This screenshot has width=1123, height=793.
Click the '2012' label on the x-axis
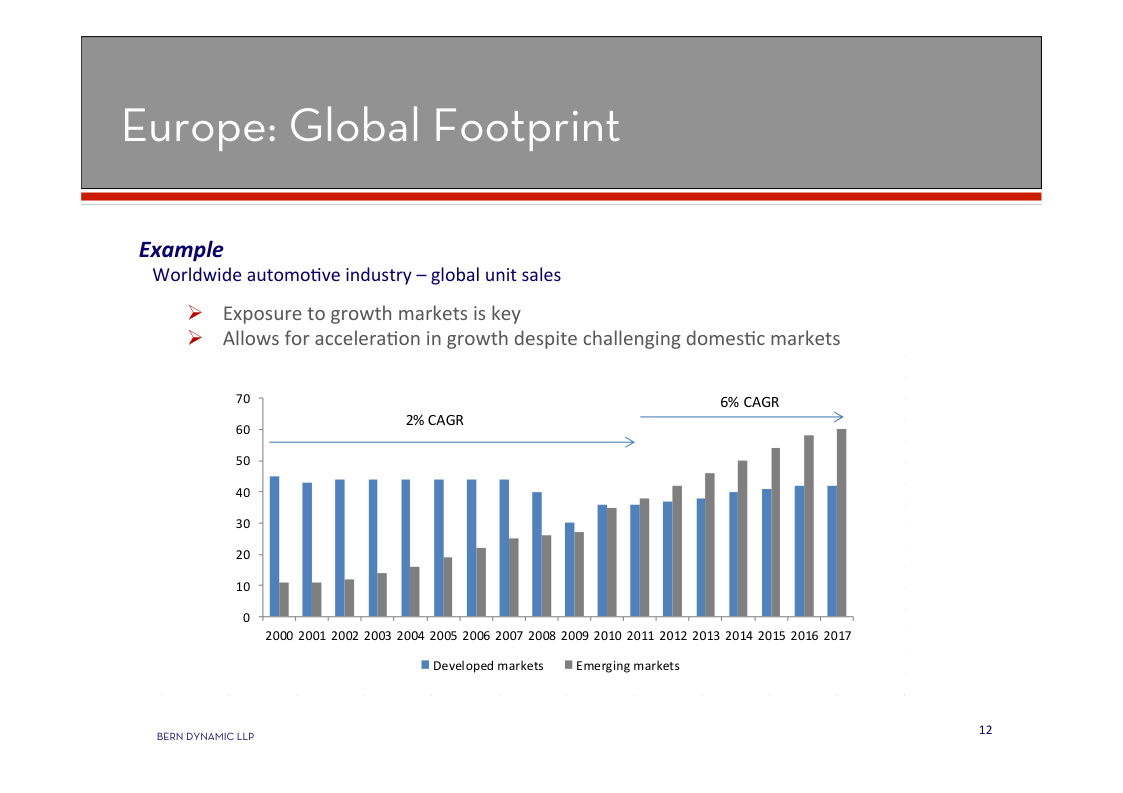pos(672,636)
